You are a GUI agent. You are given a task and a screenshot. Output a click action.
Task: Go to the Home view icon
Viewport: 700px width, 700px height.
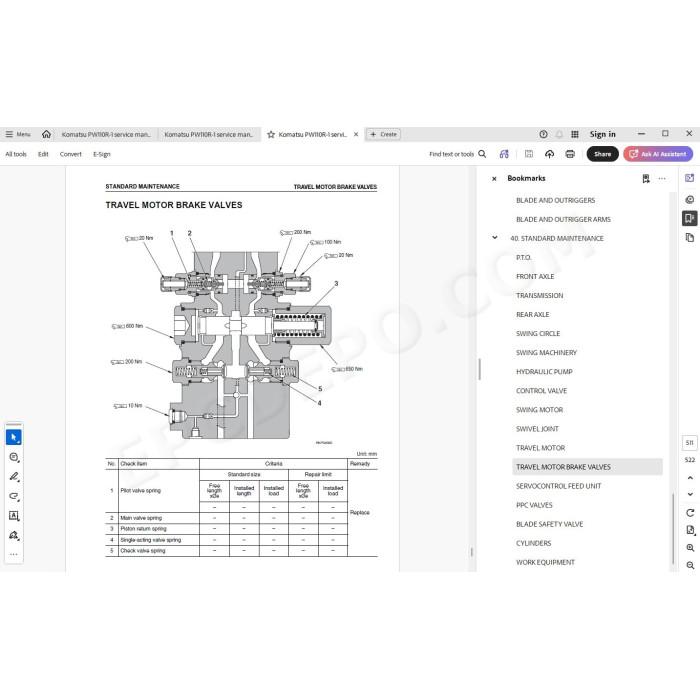coord(46,134)
